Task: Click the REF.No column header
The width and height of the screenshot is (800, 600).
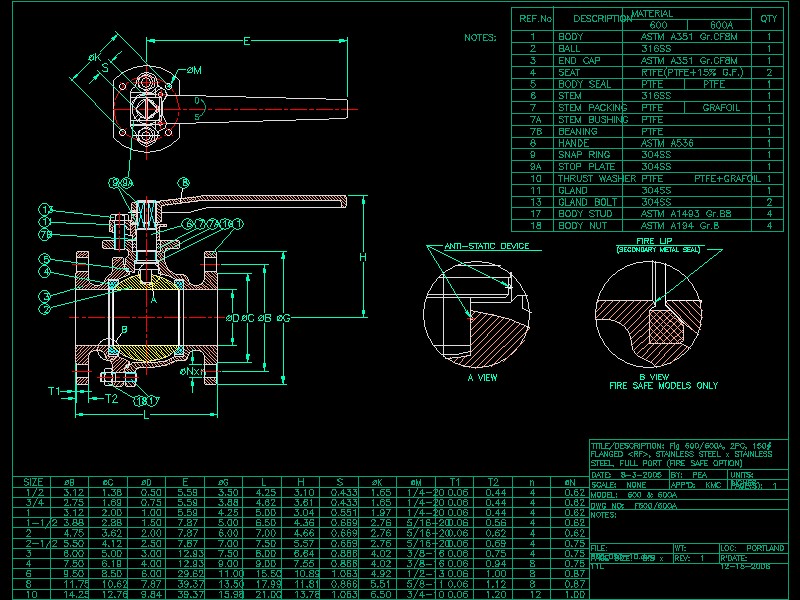Action: (x=533, y=18)
